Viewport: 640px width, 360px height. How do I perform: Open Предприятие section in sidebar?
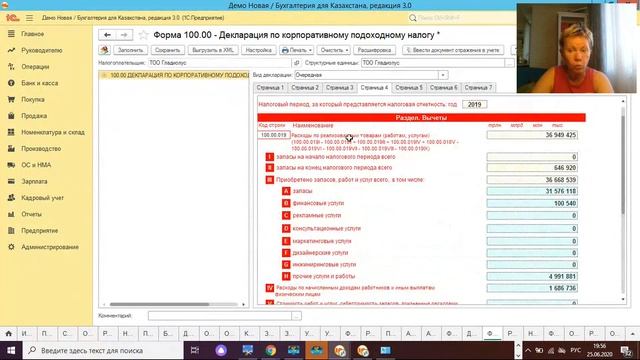(x=40, y=231)
